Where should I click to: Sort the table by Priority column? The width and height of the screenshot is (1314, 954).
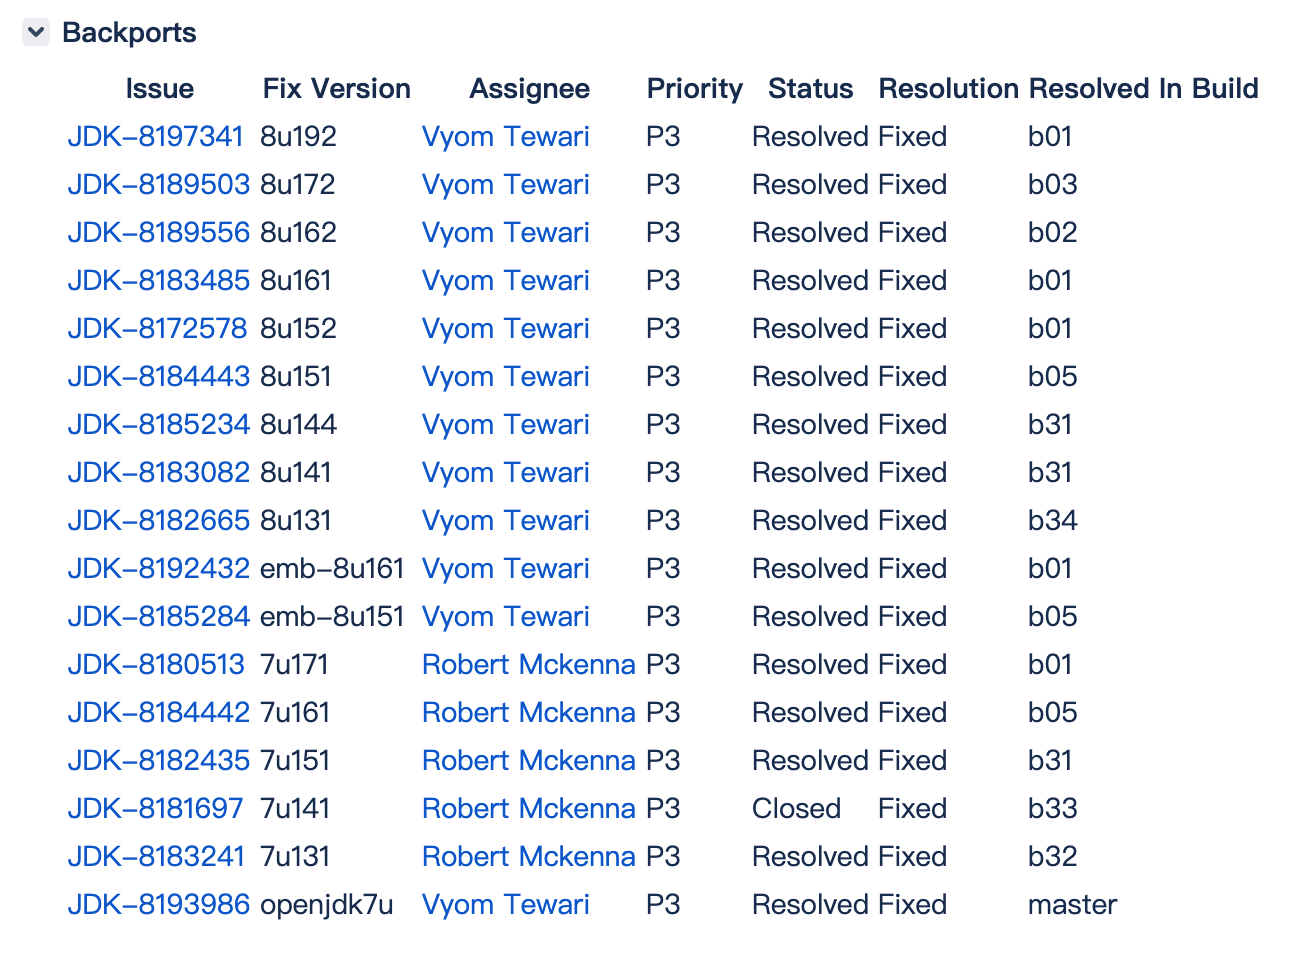694,88
